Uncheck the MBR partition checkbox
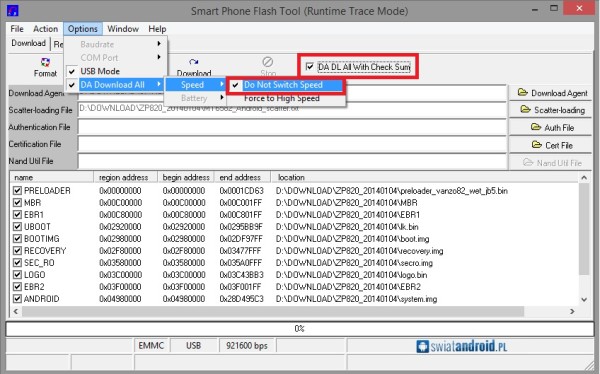The image size is (600, 374). coord(17,203)
